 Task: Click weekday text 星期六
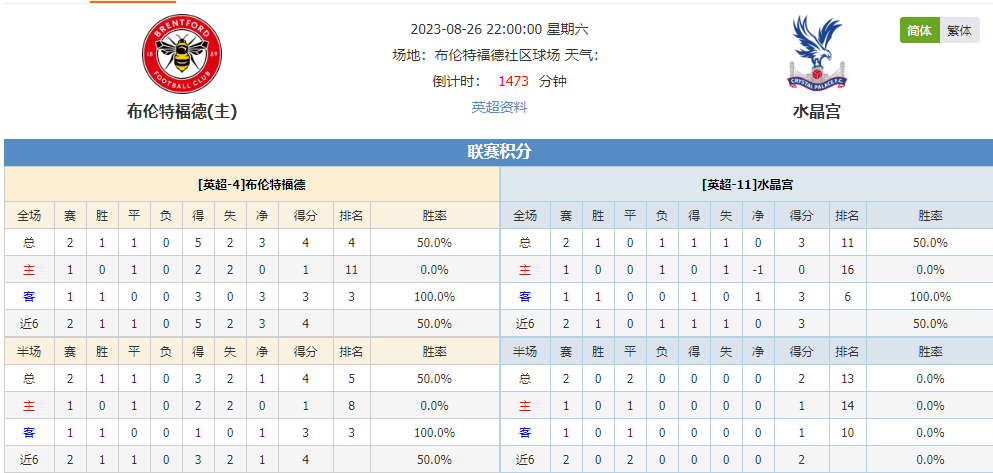(568, 29)
